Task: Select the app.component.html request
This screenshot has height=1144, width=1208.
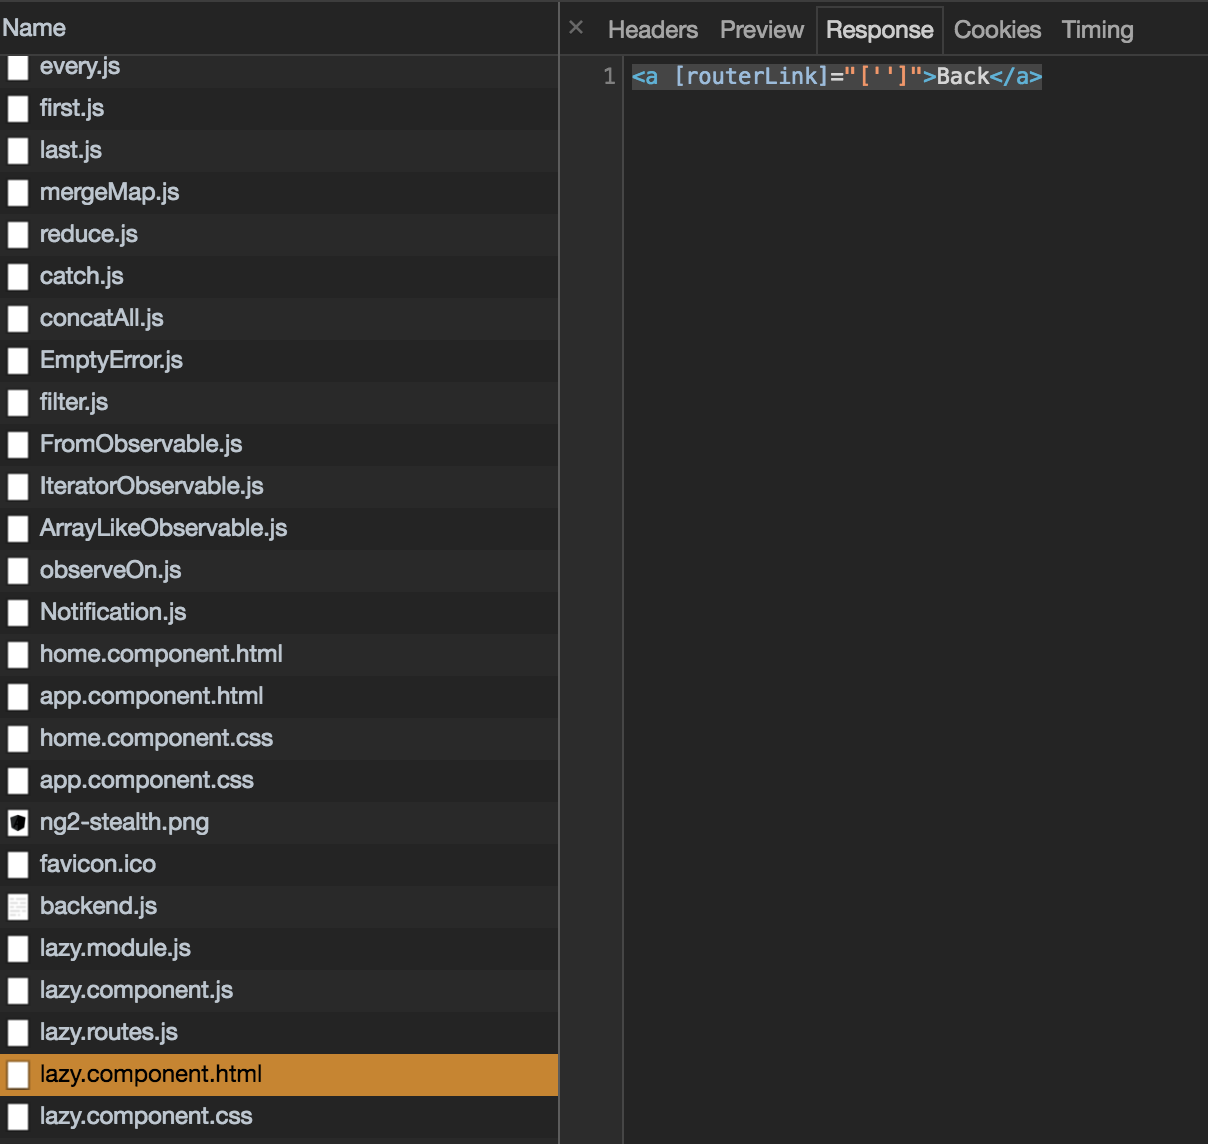Action: coord(279,696)
